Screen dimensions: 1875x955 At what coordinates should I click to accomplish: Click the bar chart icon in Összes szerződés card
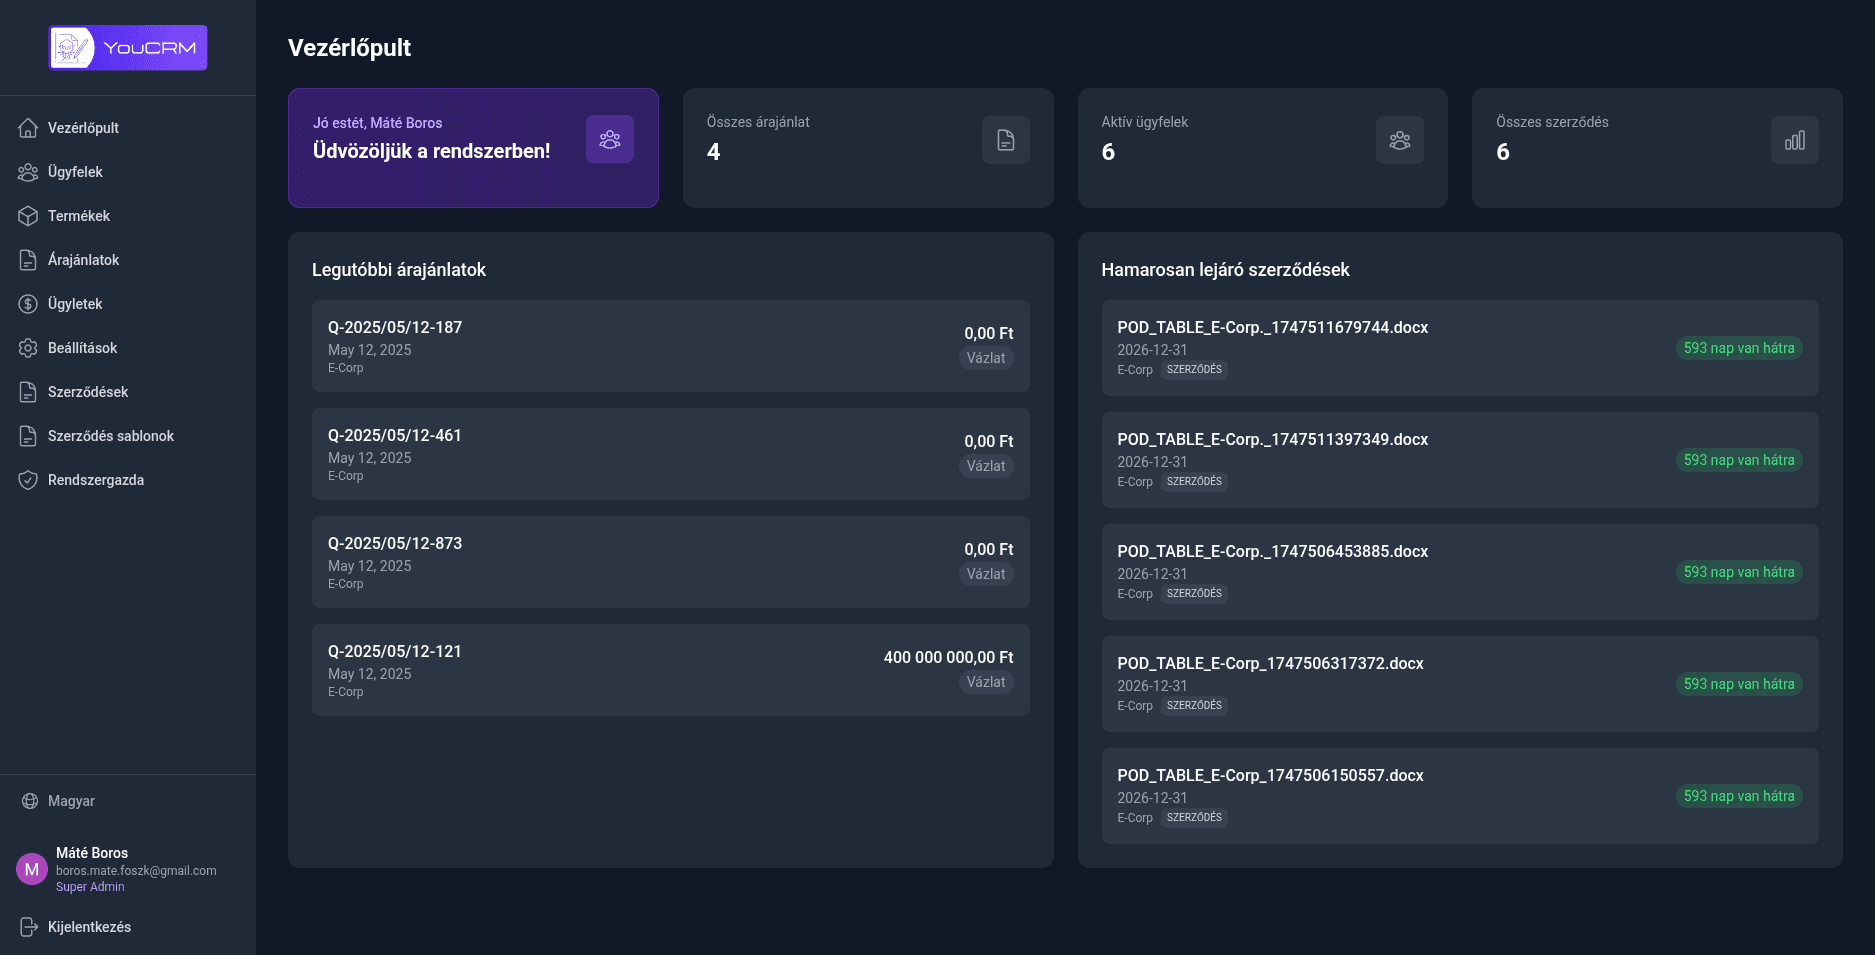click(x=1795, y=140)
